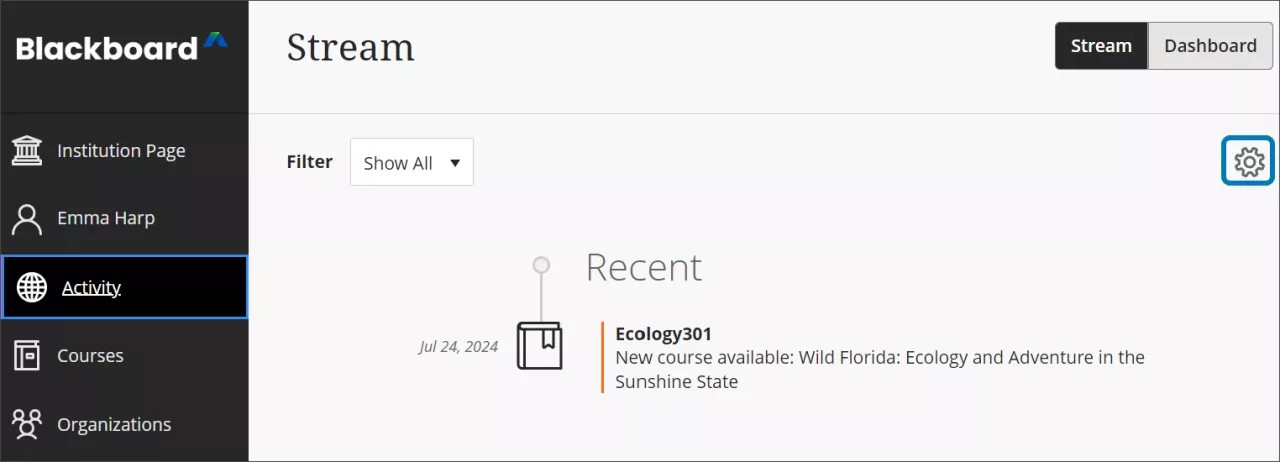
Task: Click the Organizations people icon
Action: coord(27,425)
